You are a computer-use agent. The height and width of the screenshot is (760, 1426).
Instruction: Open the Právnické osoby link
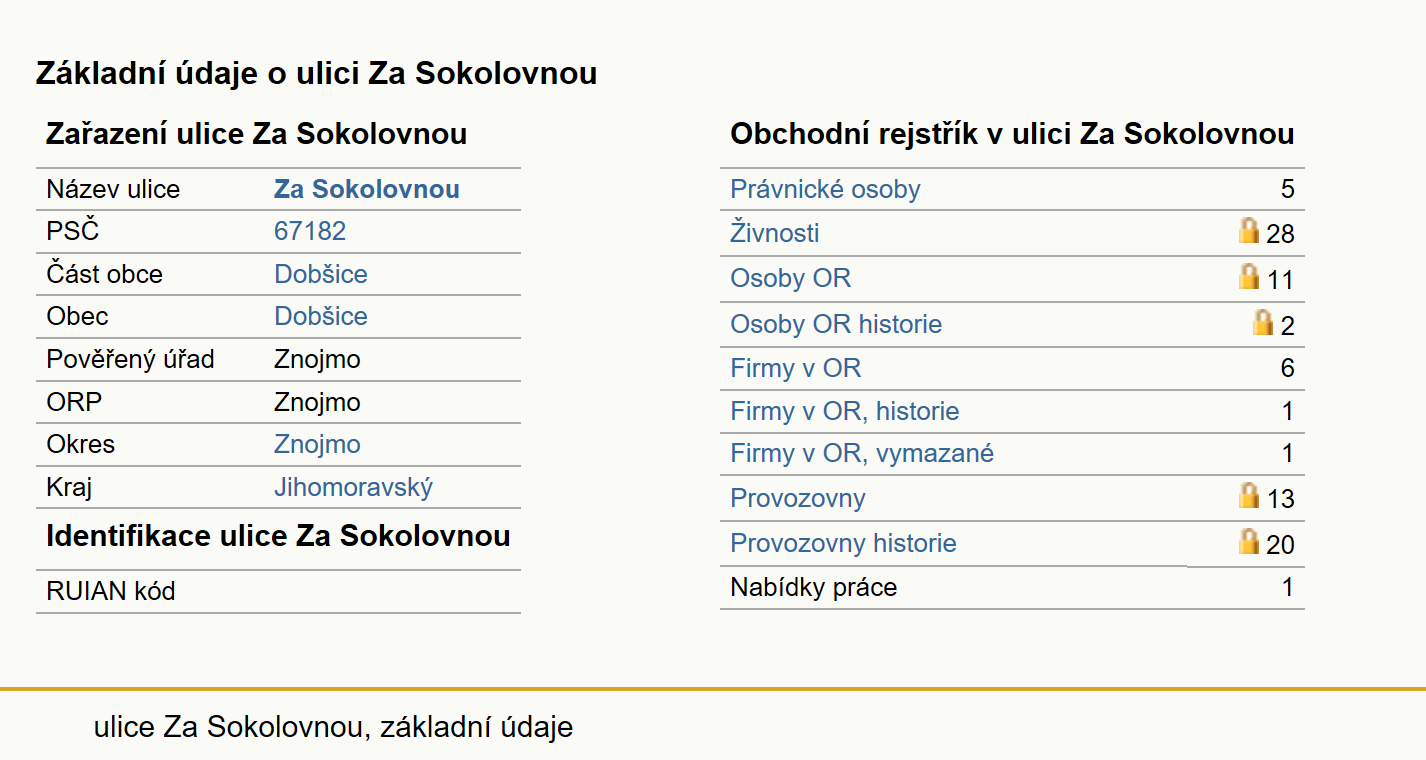(x=825, y=190)
